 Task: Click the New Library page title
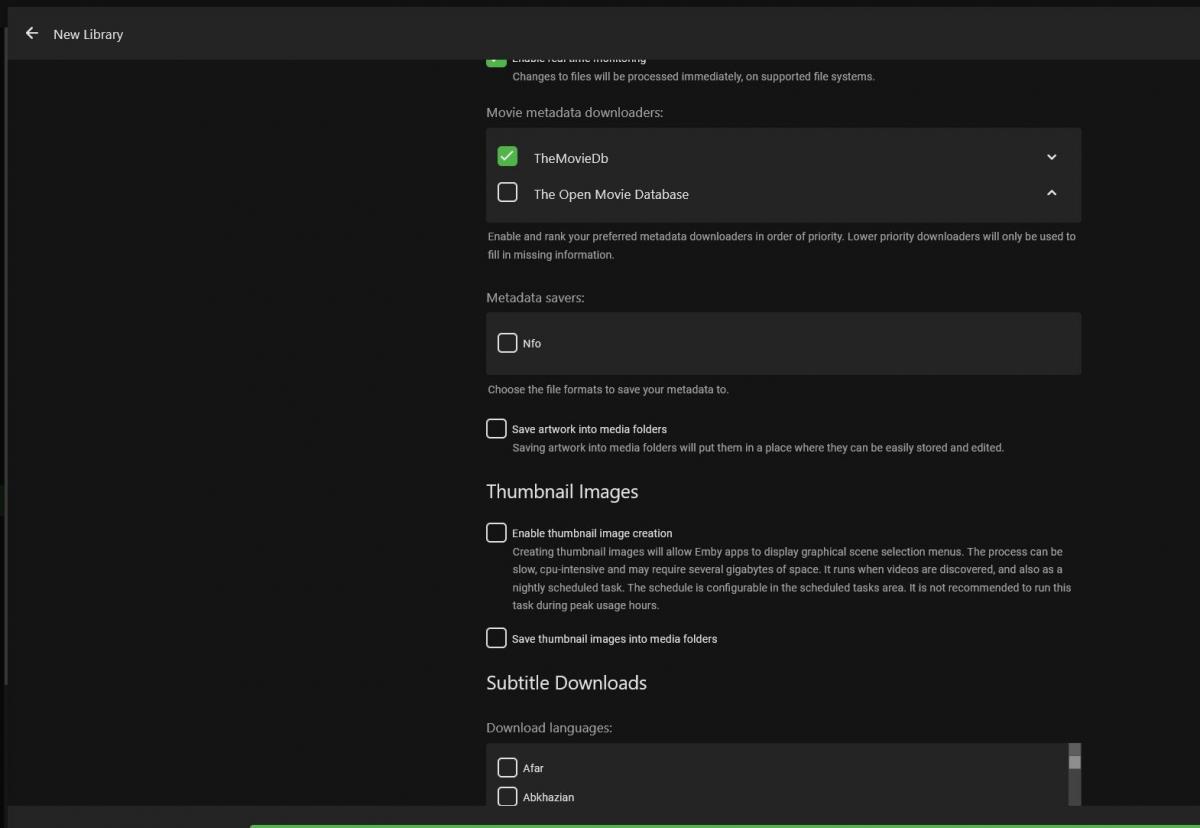click(x=88, y=34)
